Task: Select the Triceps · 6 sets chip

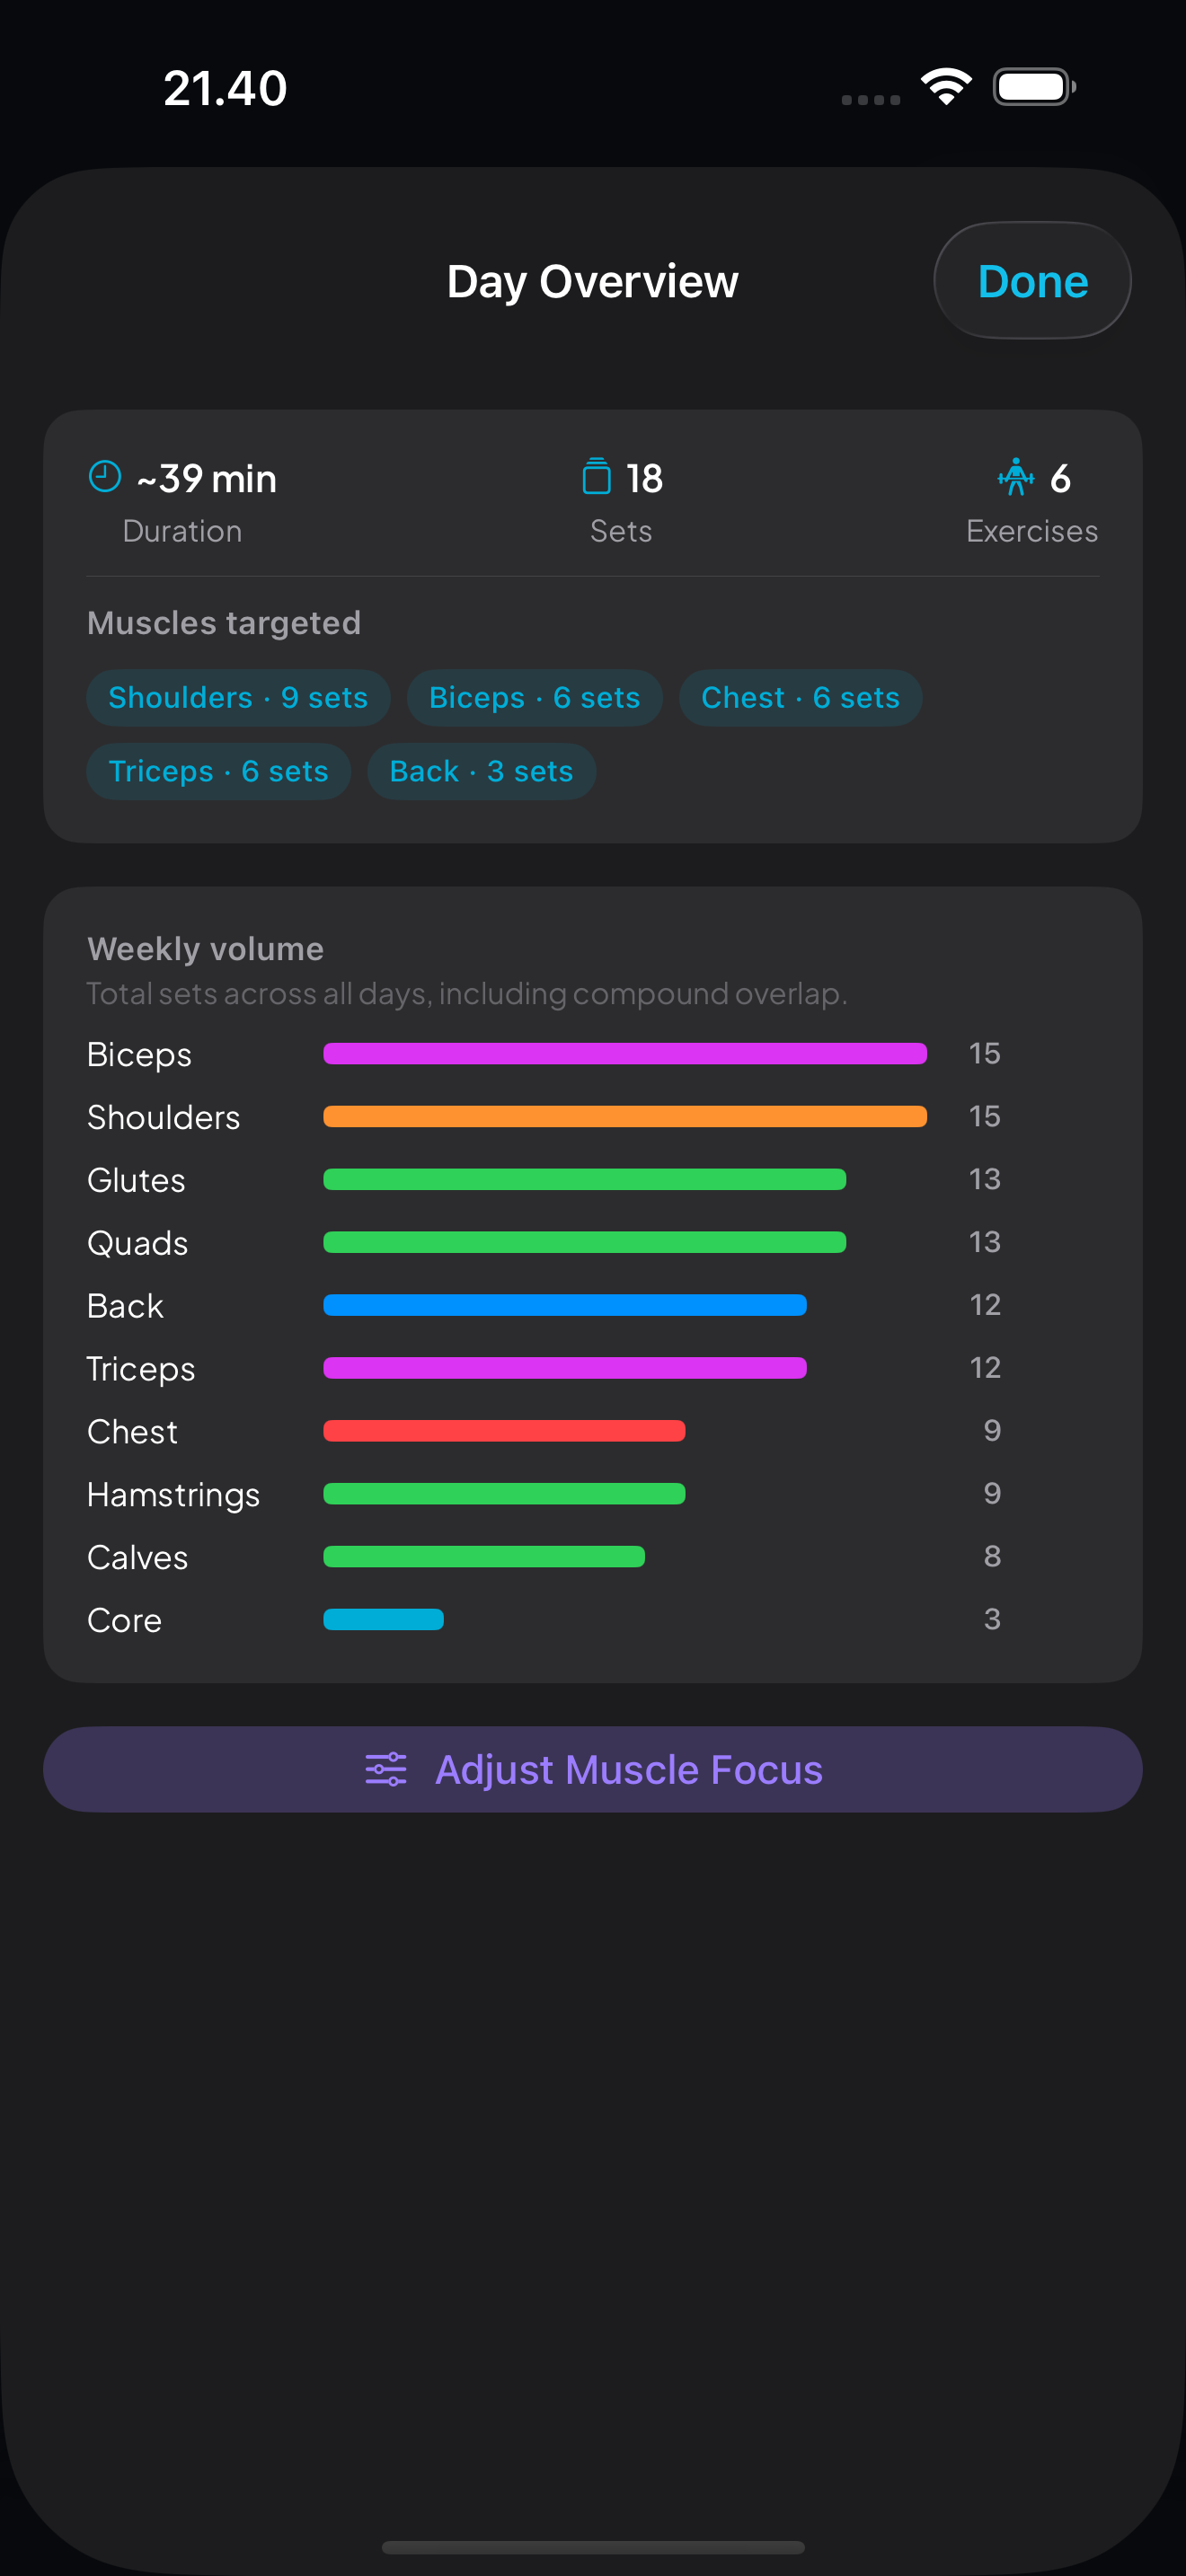Action: coord(218,771)
